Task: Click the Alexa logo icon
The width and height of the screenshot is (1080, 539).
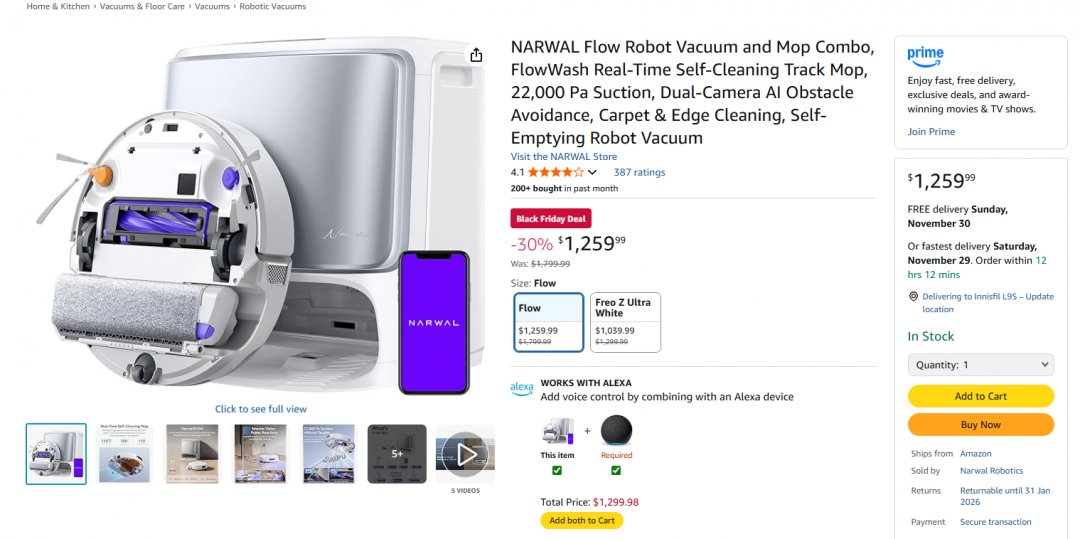Action: point(521,389)
